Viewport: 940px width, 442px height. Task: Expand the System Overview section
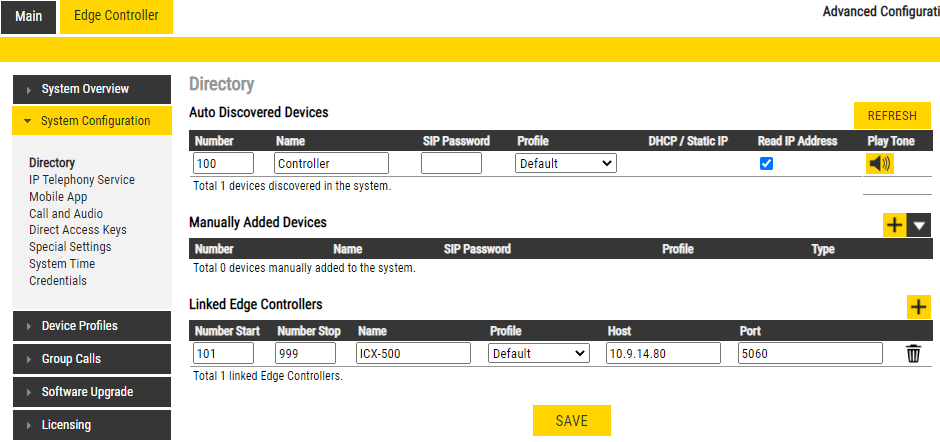91,89
